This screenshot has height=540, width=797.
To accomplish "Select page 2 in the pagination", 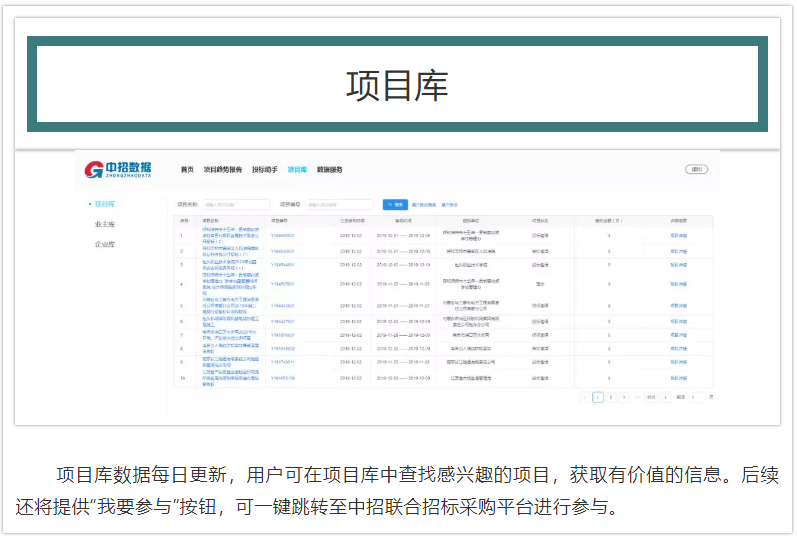I will click(x=610, y=397).
